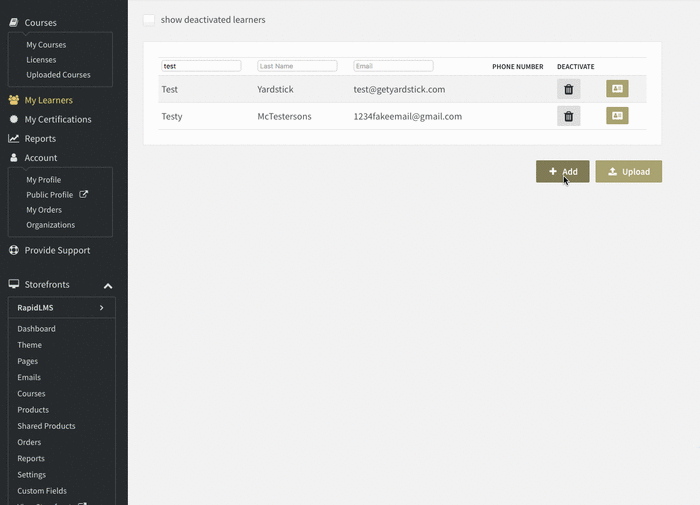Open storefront Courses
700x505 pixels.
(31, 393)
